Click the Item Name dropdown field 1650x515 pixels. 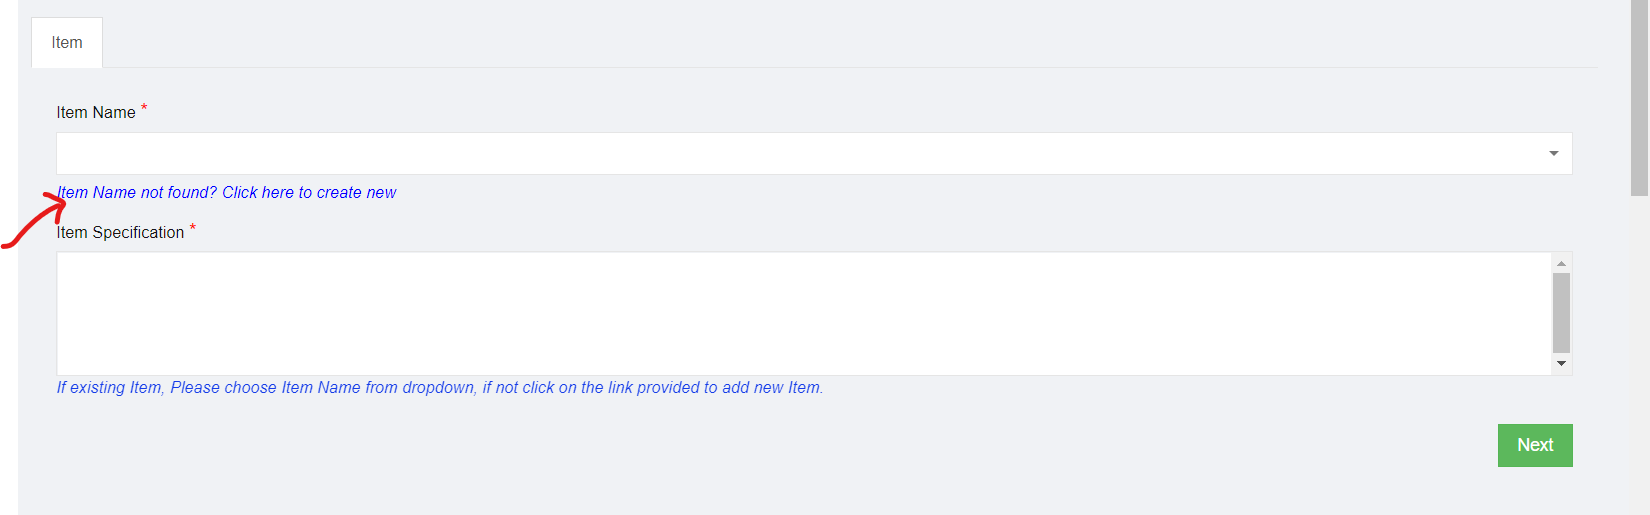point(800,154)
